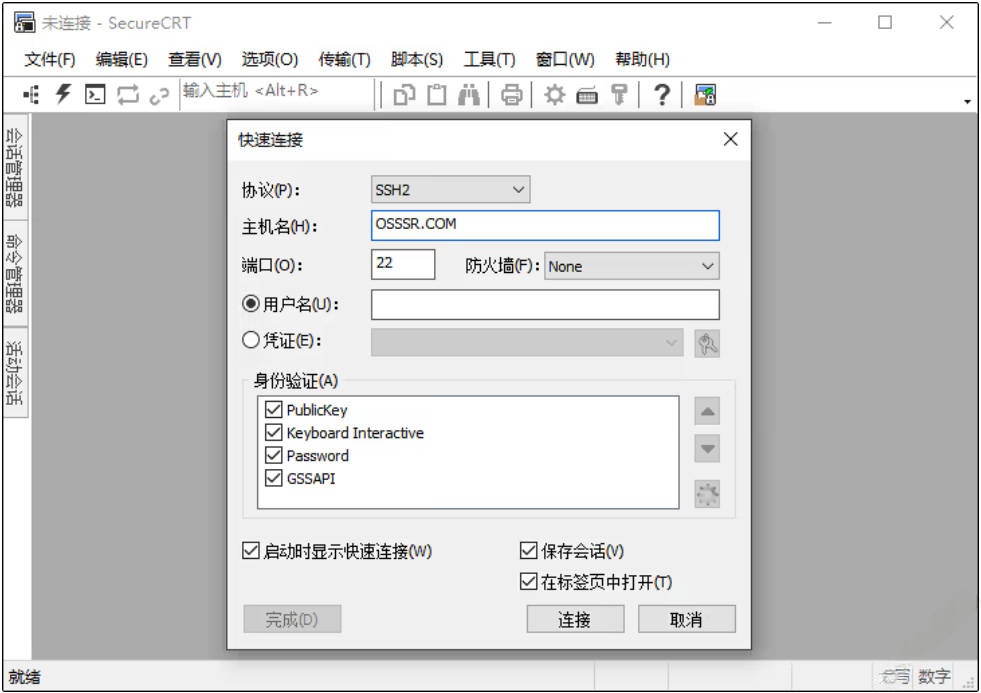Click the Copy toolbar icon
The width and height of the screenshot is (981, 693).
[404, 95]
